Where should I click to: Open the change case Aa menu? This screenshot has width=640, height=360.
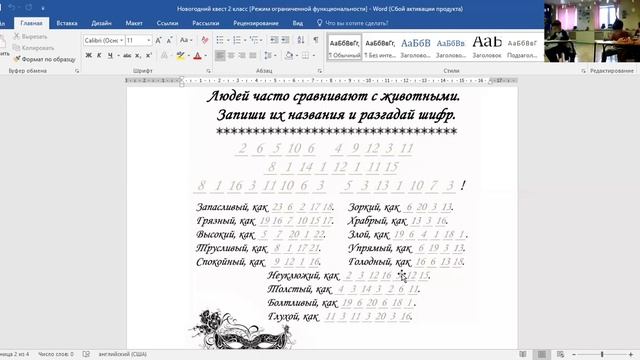coord(186,40)
